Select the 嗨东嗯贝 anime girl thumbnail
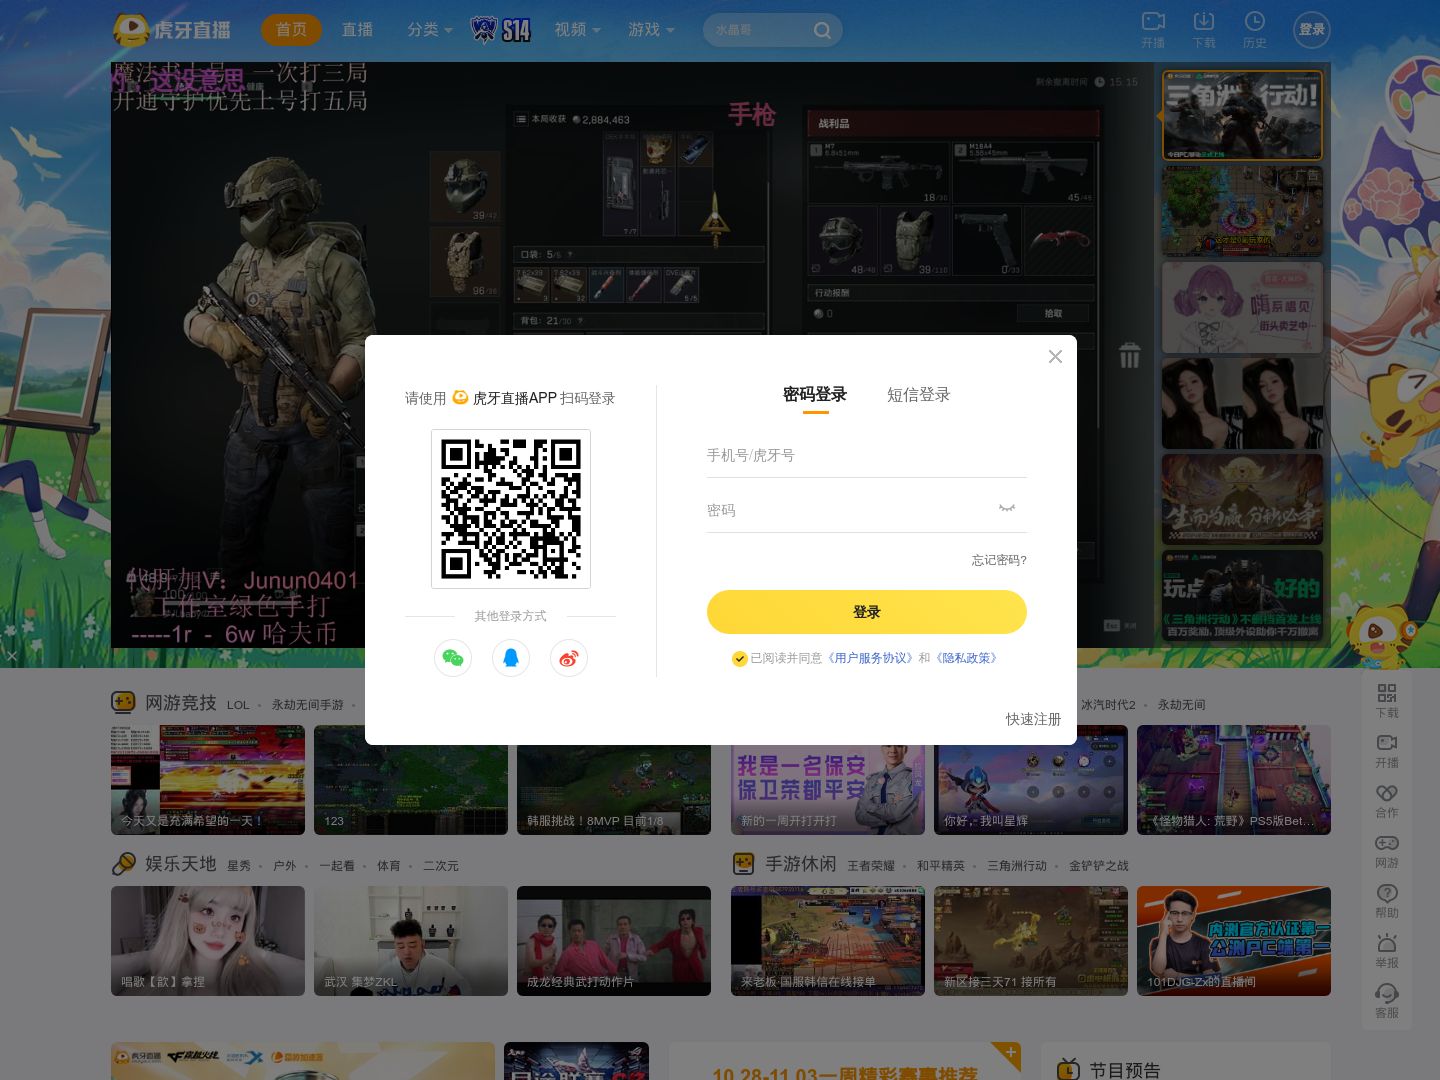This screenshot has height=1080, width=1440. pyautogui.click(x=1242, y=308)
